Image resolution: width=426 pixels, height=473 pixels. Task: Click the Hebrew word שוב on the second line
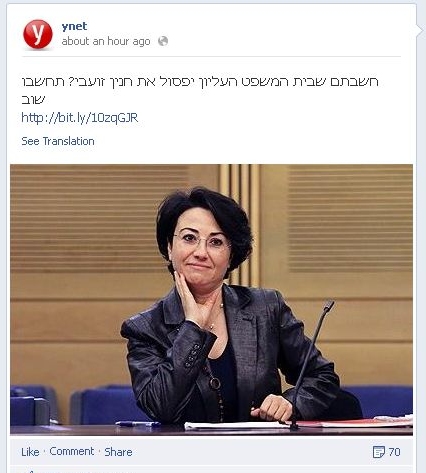pos(33,99)
